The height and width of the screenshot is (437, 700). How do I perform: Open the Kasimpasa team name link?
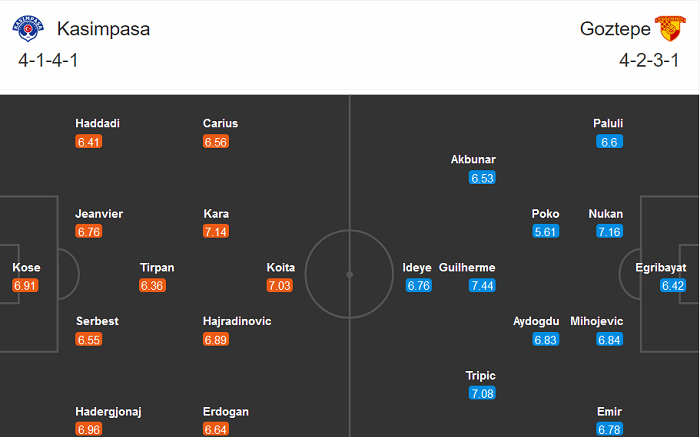[103, 29]
